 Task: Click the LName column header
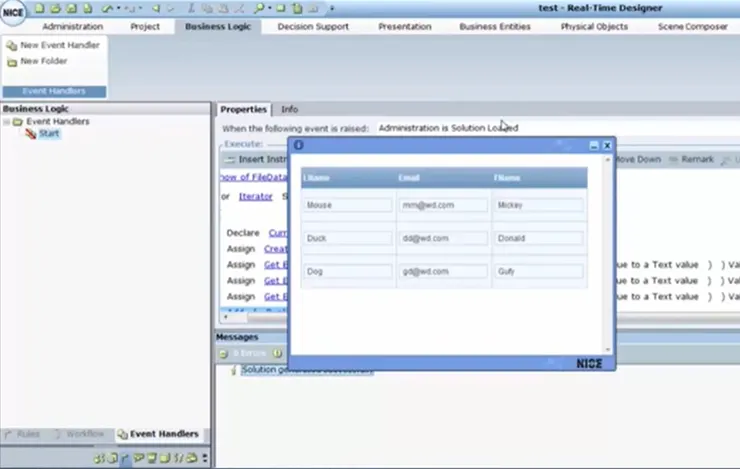349,178
